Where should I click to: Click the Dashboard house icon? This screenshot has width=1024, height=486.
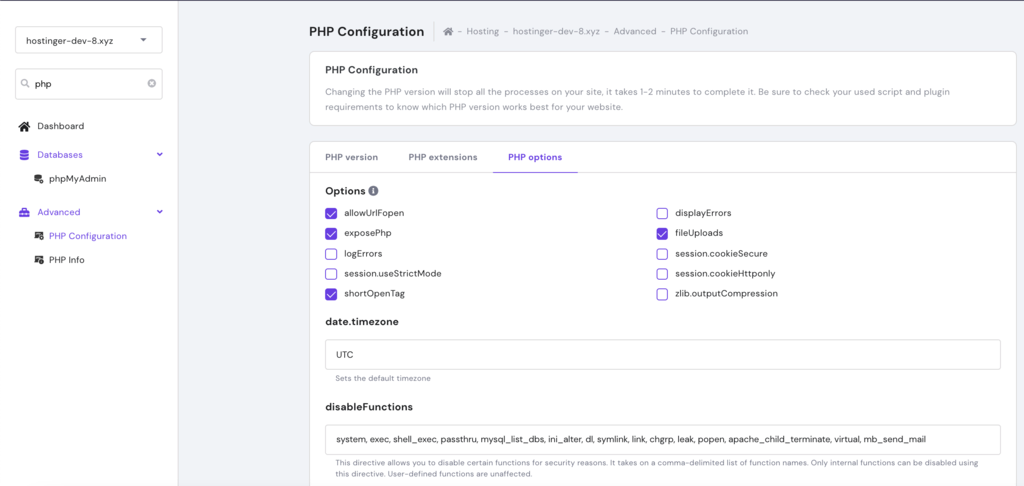(24, 126)
